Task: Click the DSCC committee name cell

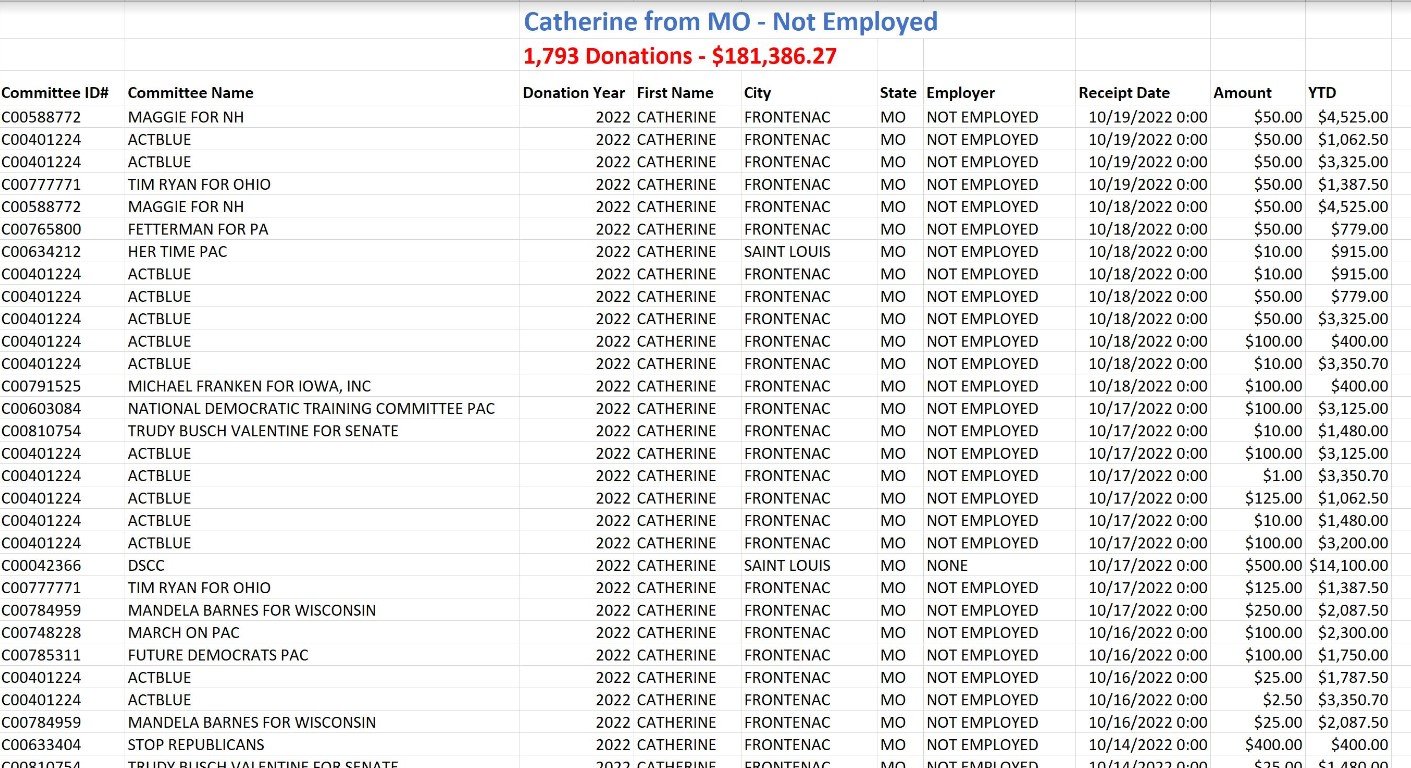Action: (x=146, y=565)
